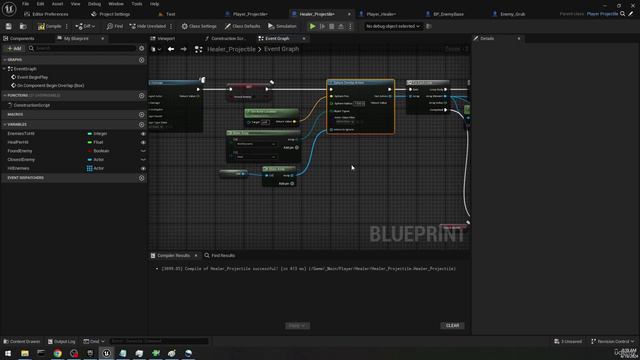Toggle FoundEnemy variable visibility eye
640x360 pixels.
pyautogui.click(x=143, y=151)
